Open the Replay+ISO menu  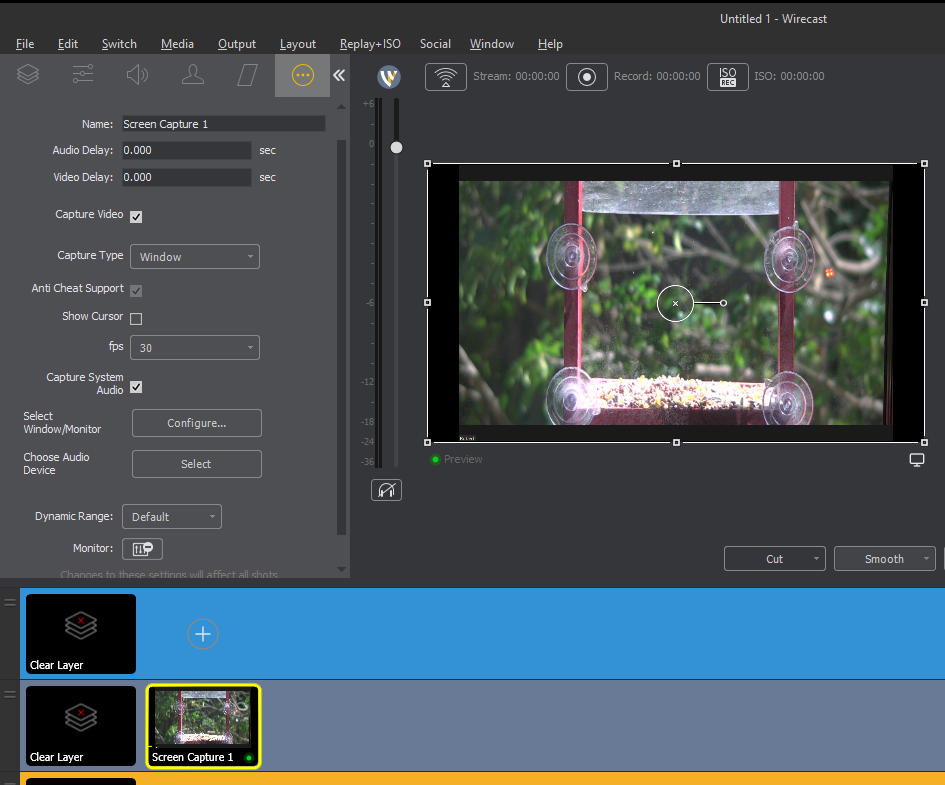click(370, 44)
